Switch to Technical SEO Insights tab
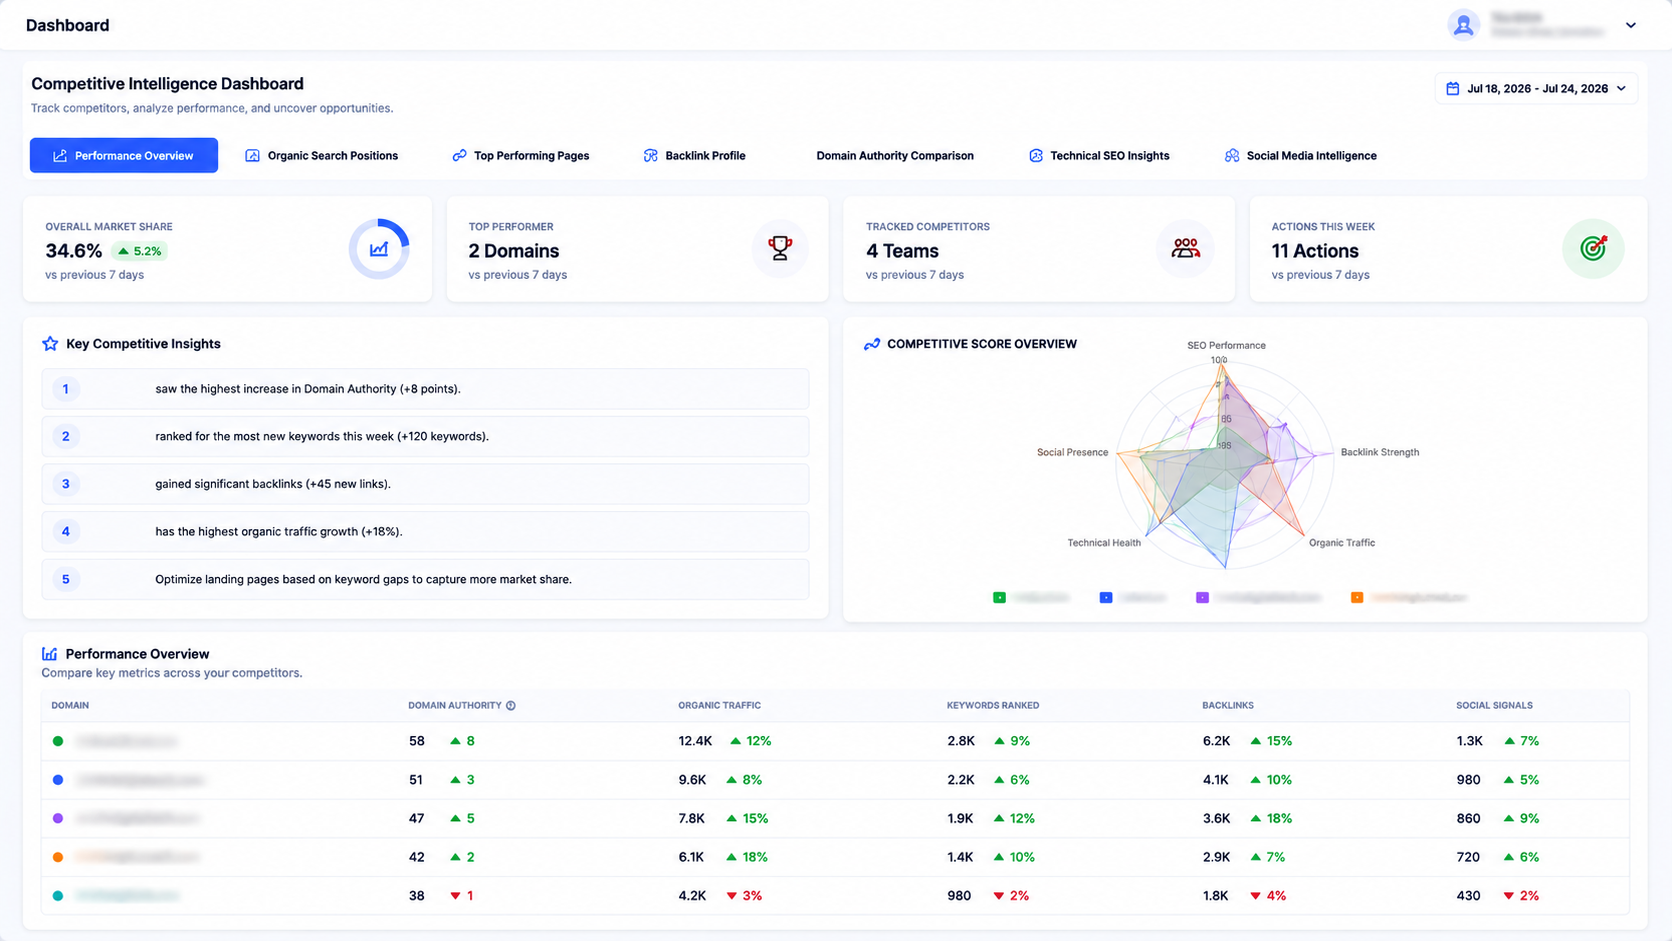 1099,155
